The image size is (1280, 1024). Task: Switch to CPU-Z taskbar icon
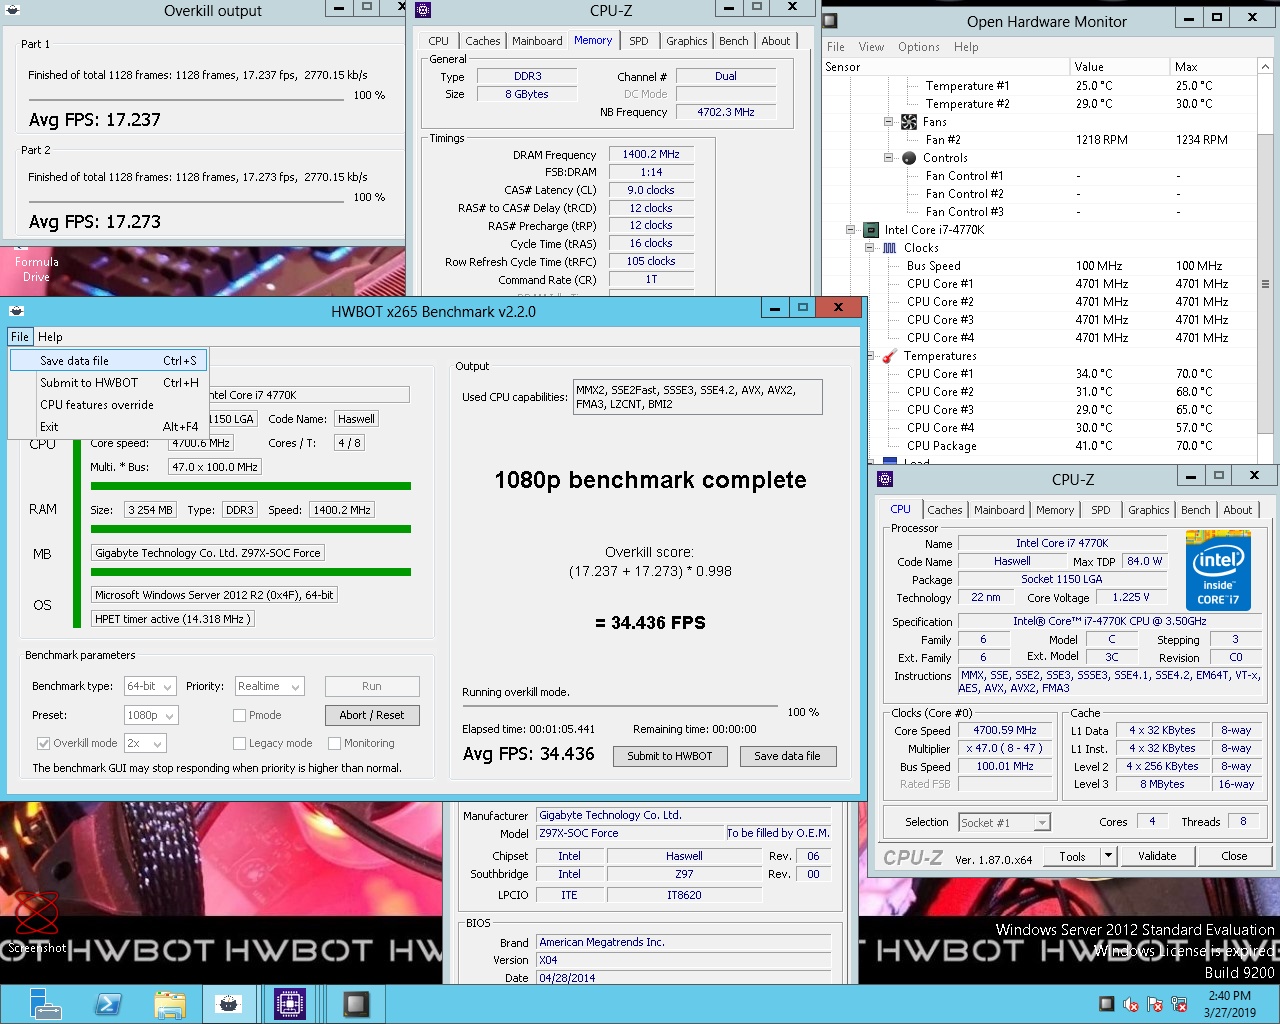pyautogui.click(x=290, y=1004)
